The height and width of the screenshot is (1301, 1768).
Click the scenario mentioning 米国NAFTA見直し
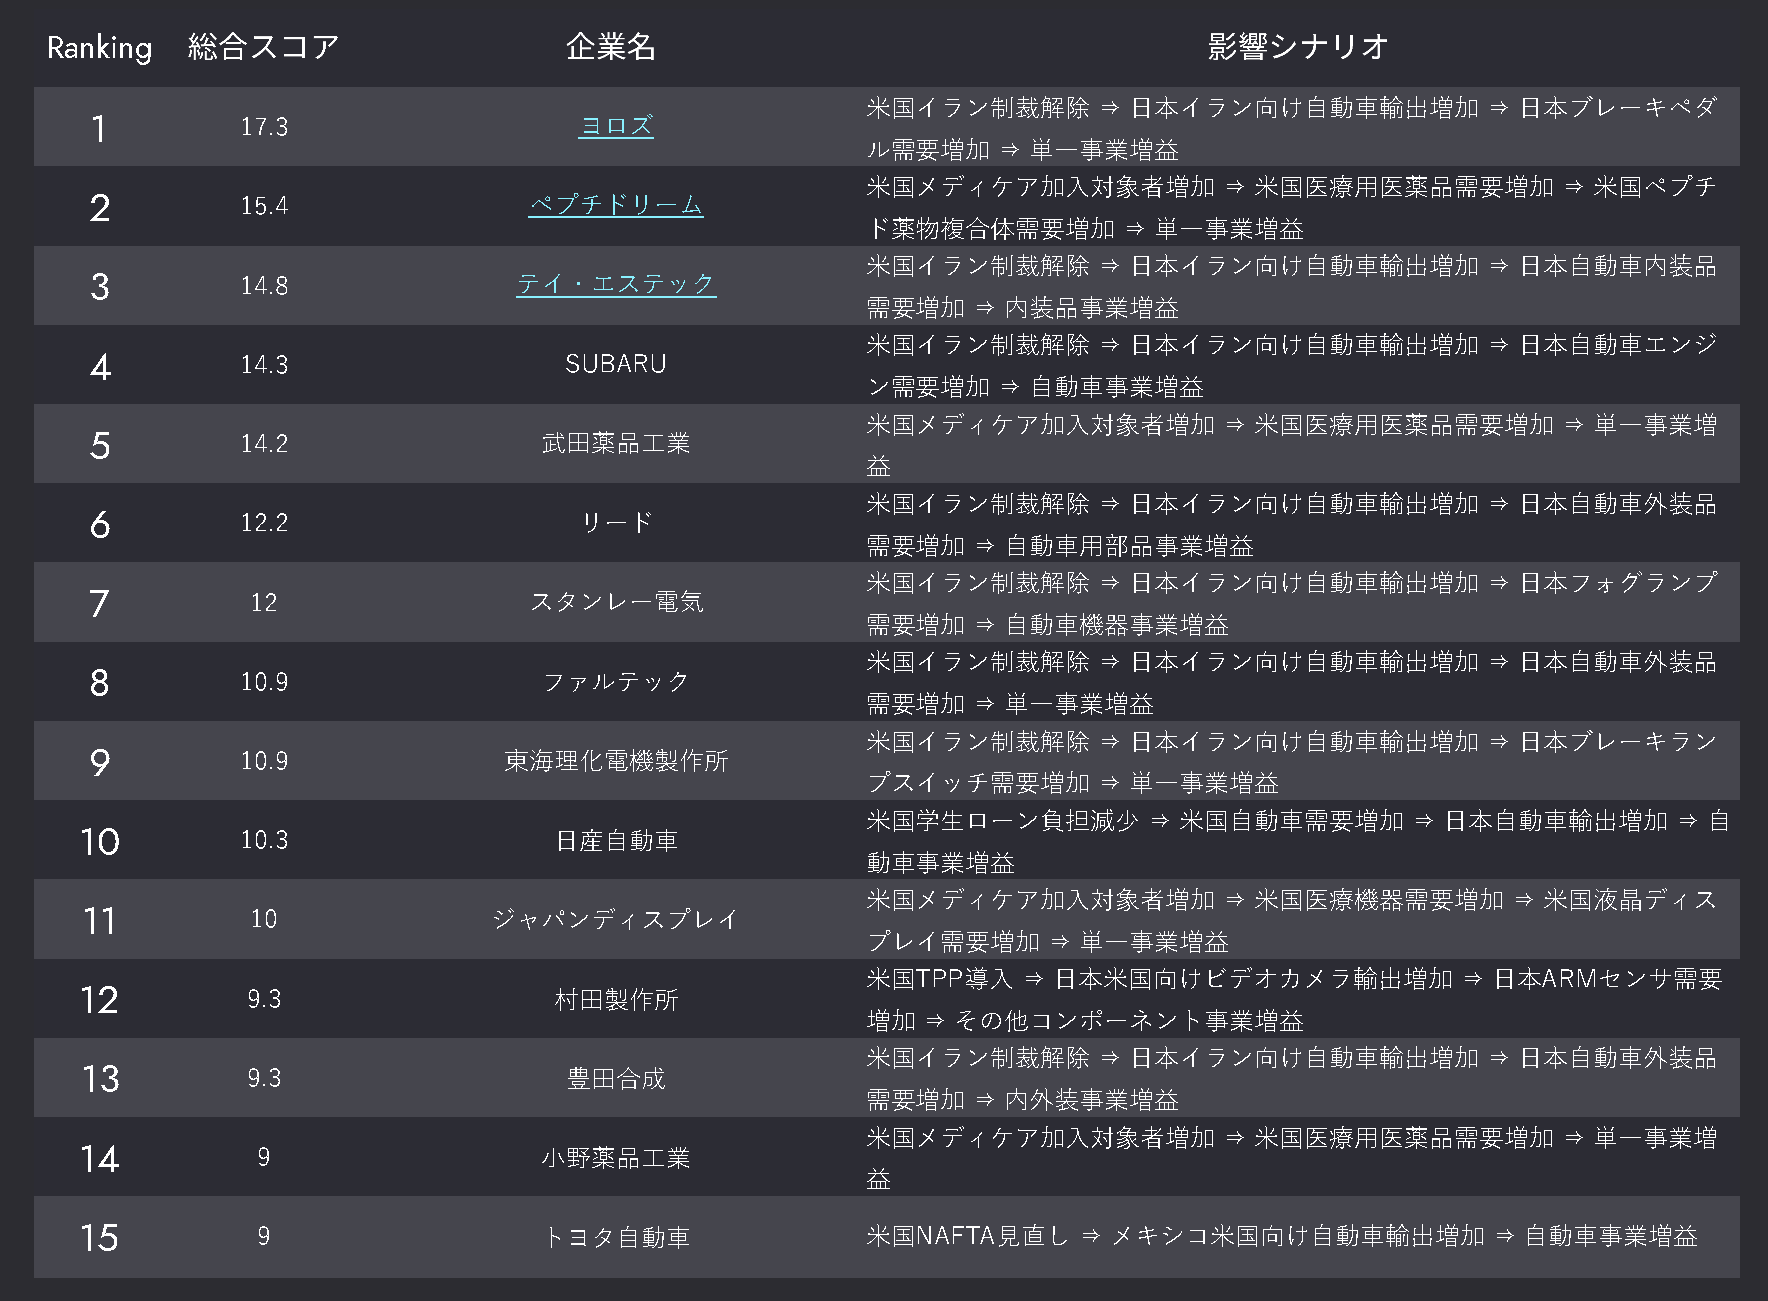tap(1282, 1236)
